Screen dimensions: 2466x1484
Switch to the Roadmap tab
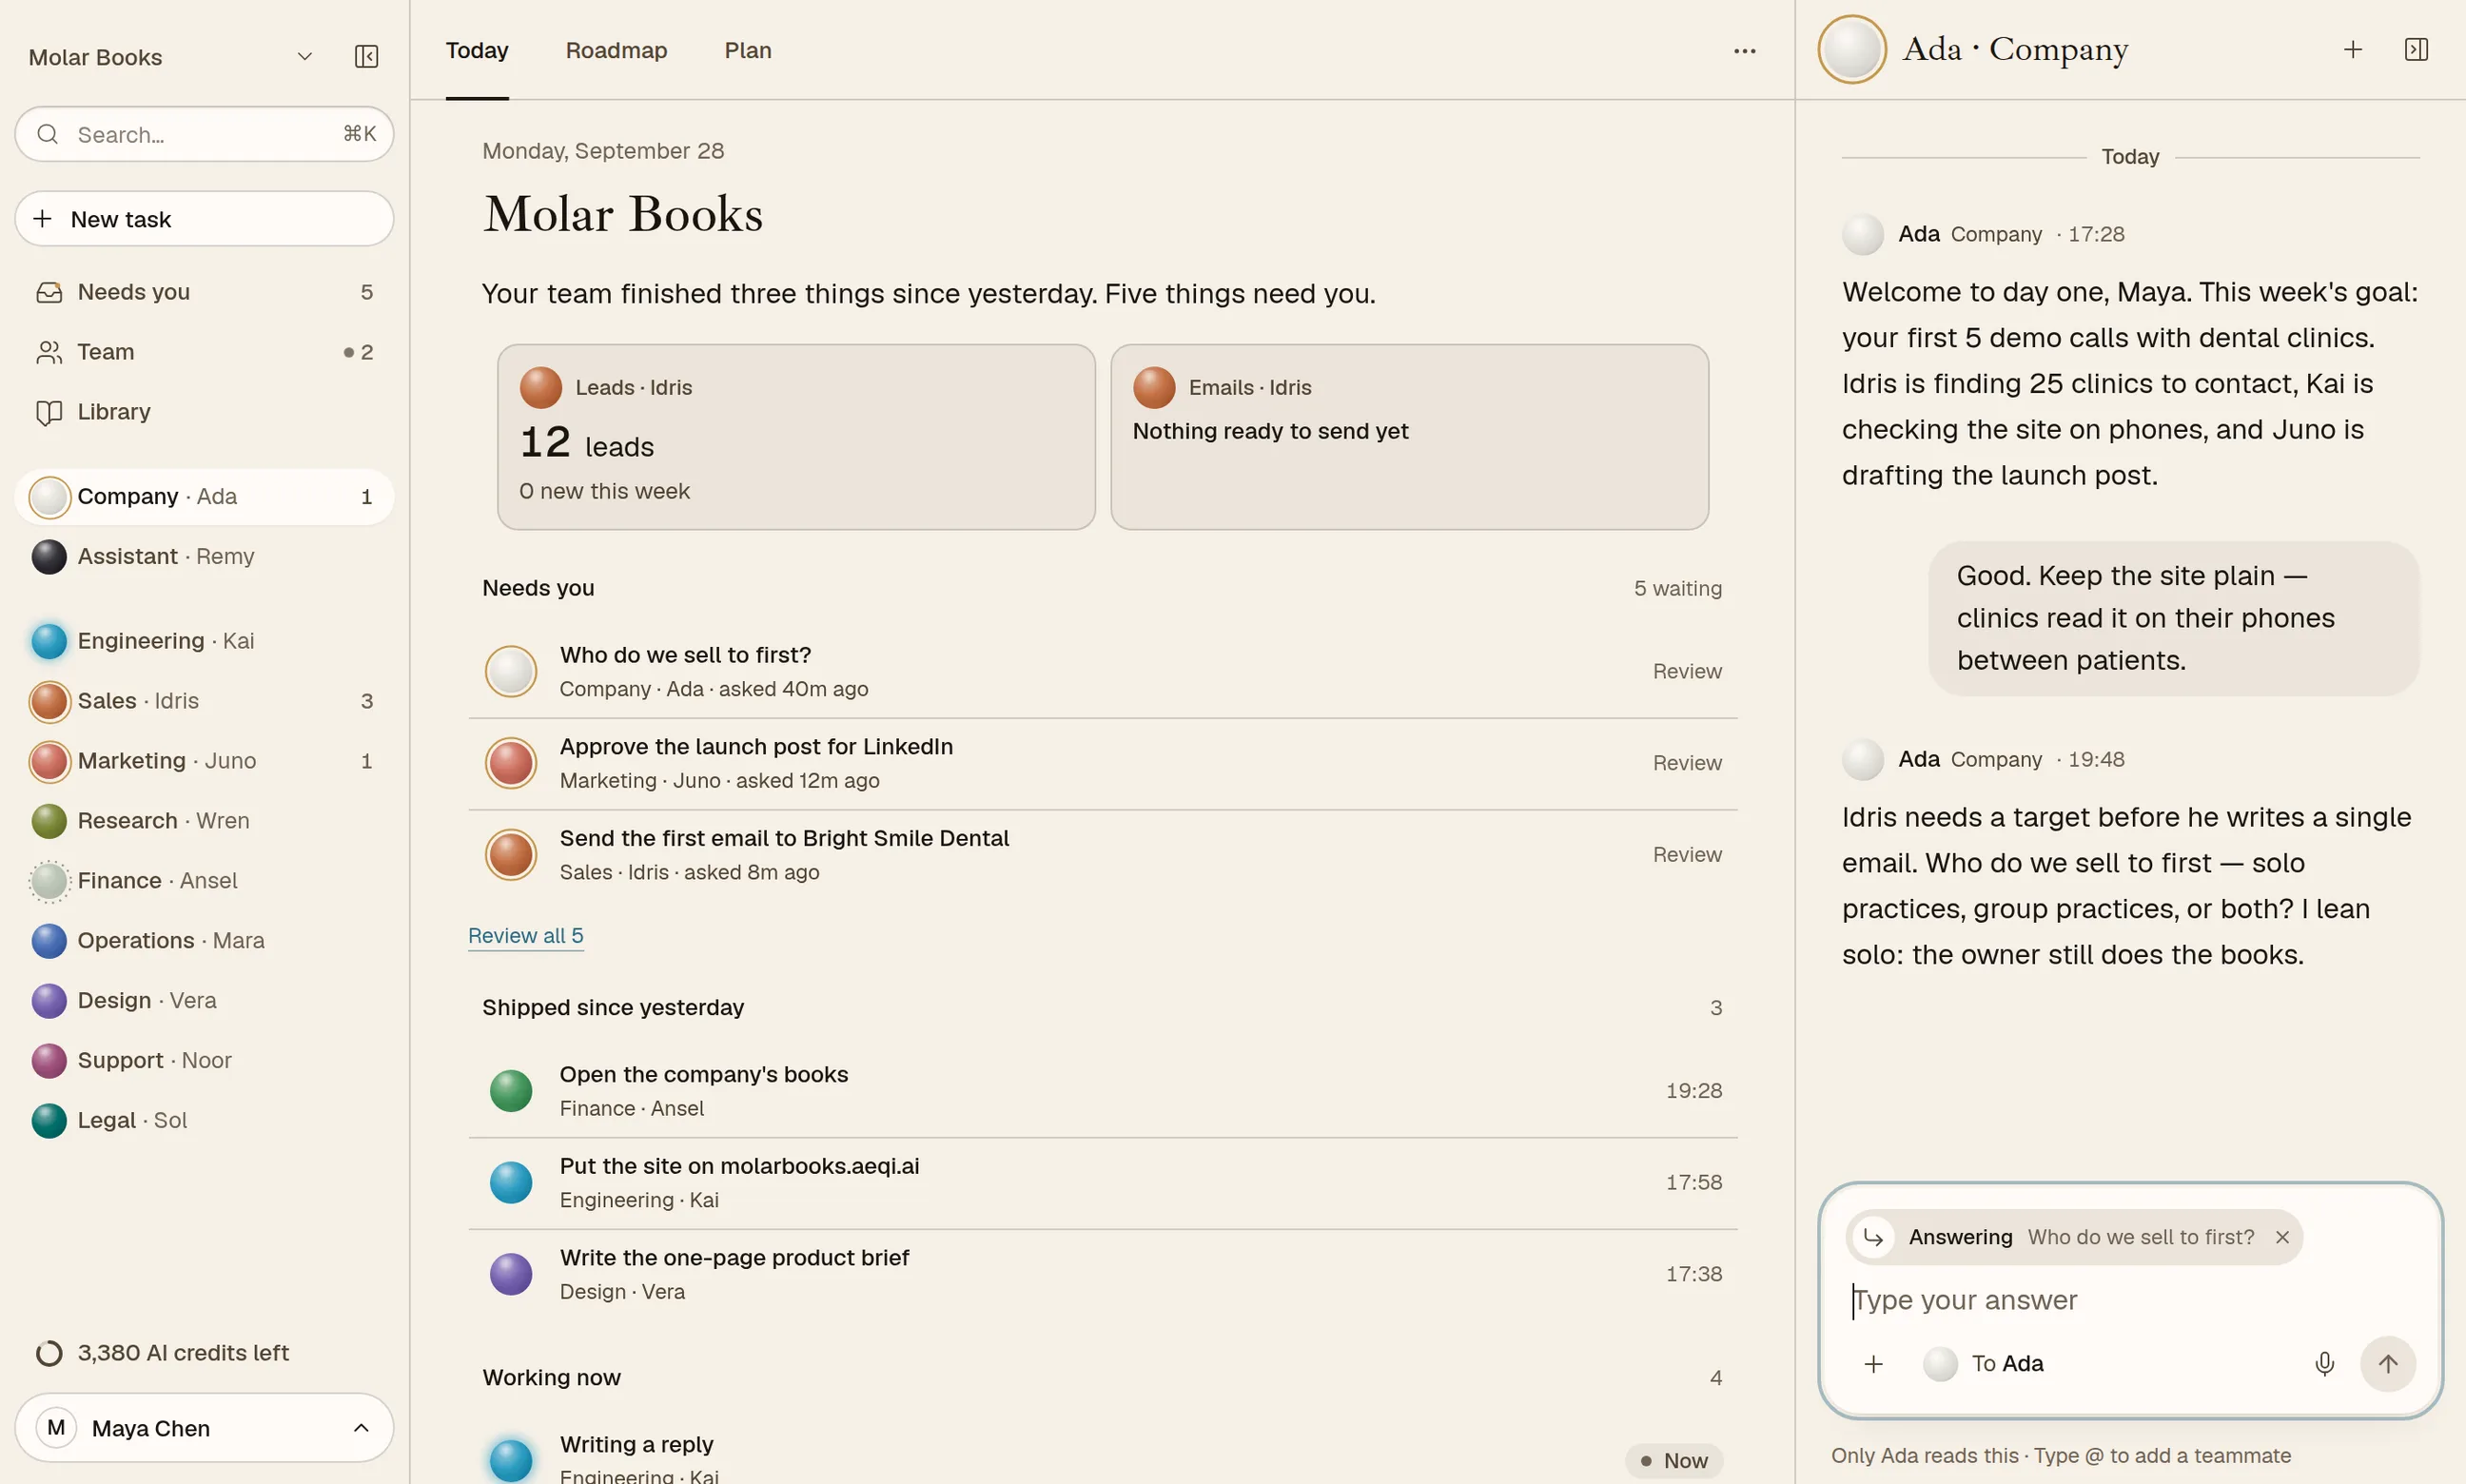click(x=616, y=51)
